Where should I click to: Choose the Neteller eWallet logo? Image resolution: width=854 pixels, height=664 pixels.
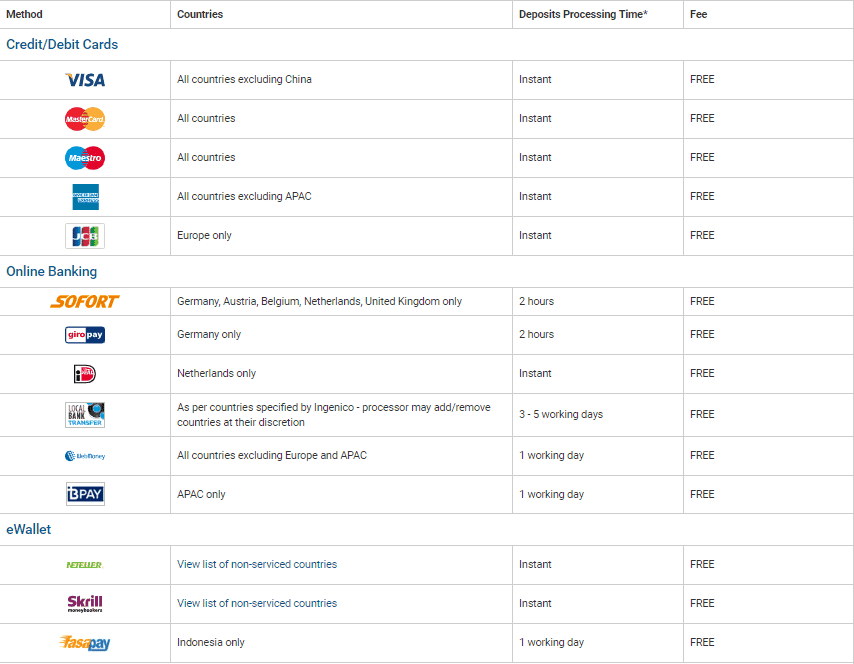85,565
